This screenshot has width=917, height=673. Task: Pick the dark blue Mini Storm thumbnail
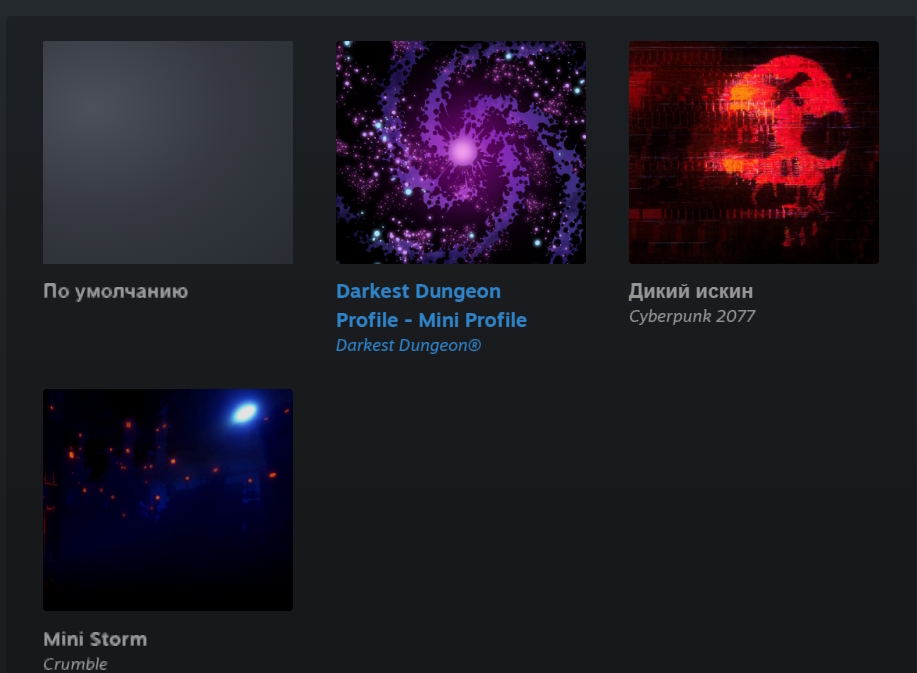[x=168, y=500]
